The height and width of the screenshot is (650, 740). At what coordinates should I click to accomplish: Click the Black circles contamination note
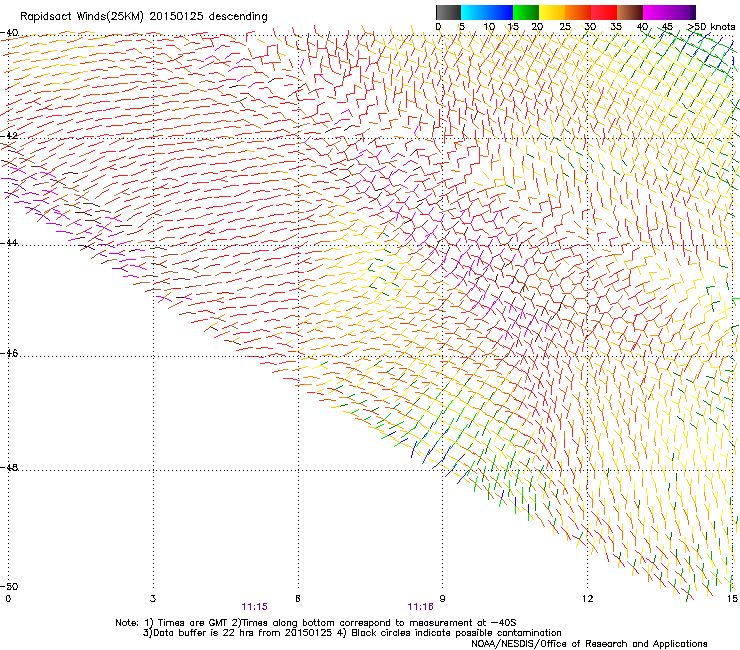point(450,633)
